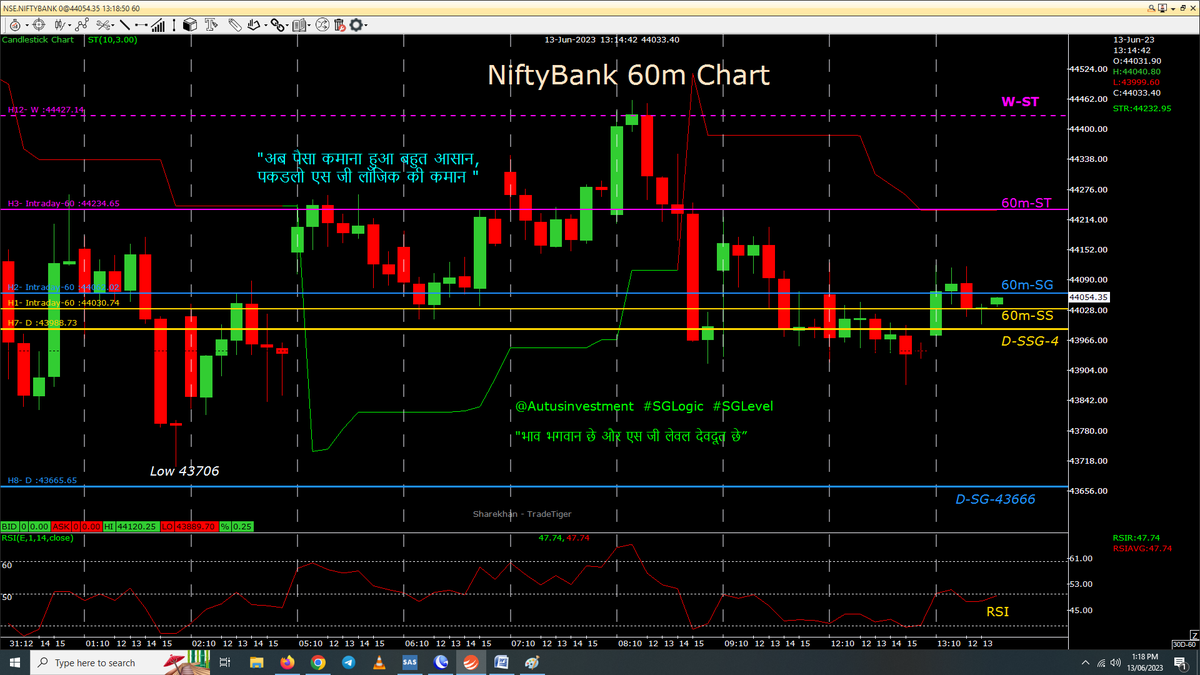Click the H8- D :43665.65 level label

pos(42,480)
